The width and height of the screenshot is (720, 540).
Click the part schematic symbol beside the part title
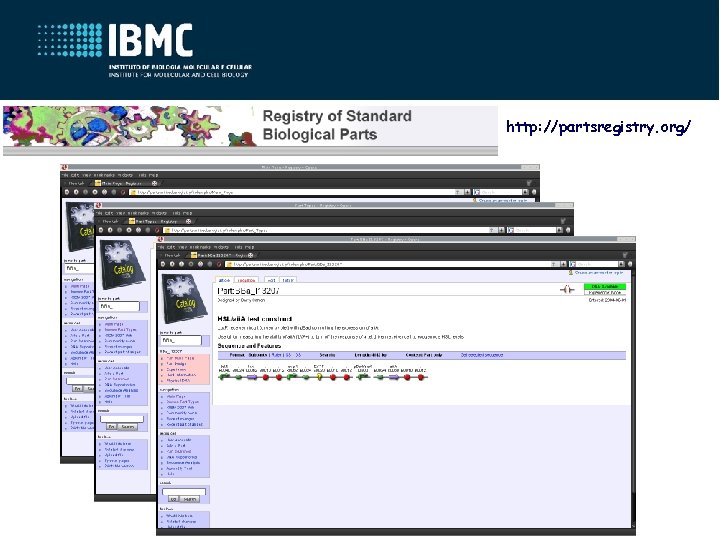[567, 289]
